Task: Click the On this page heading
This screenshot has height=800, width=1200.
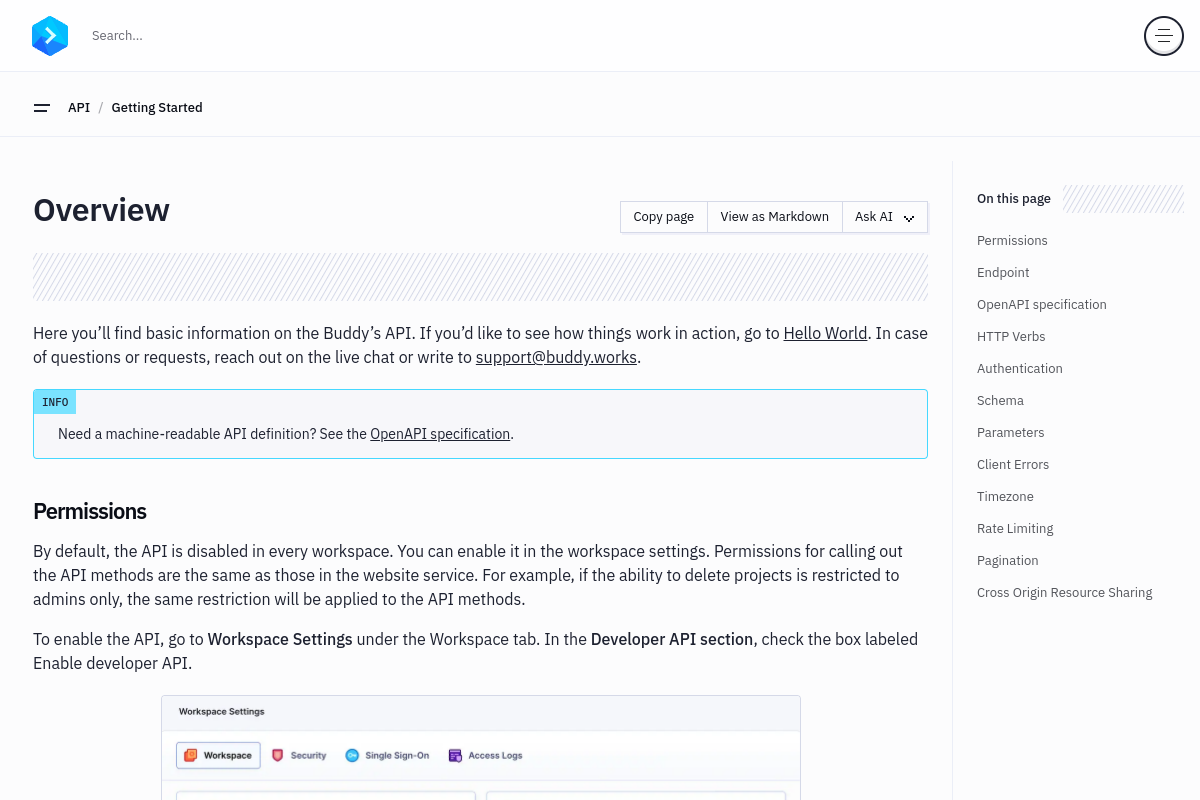Action: point(1014,199)
